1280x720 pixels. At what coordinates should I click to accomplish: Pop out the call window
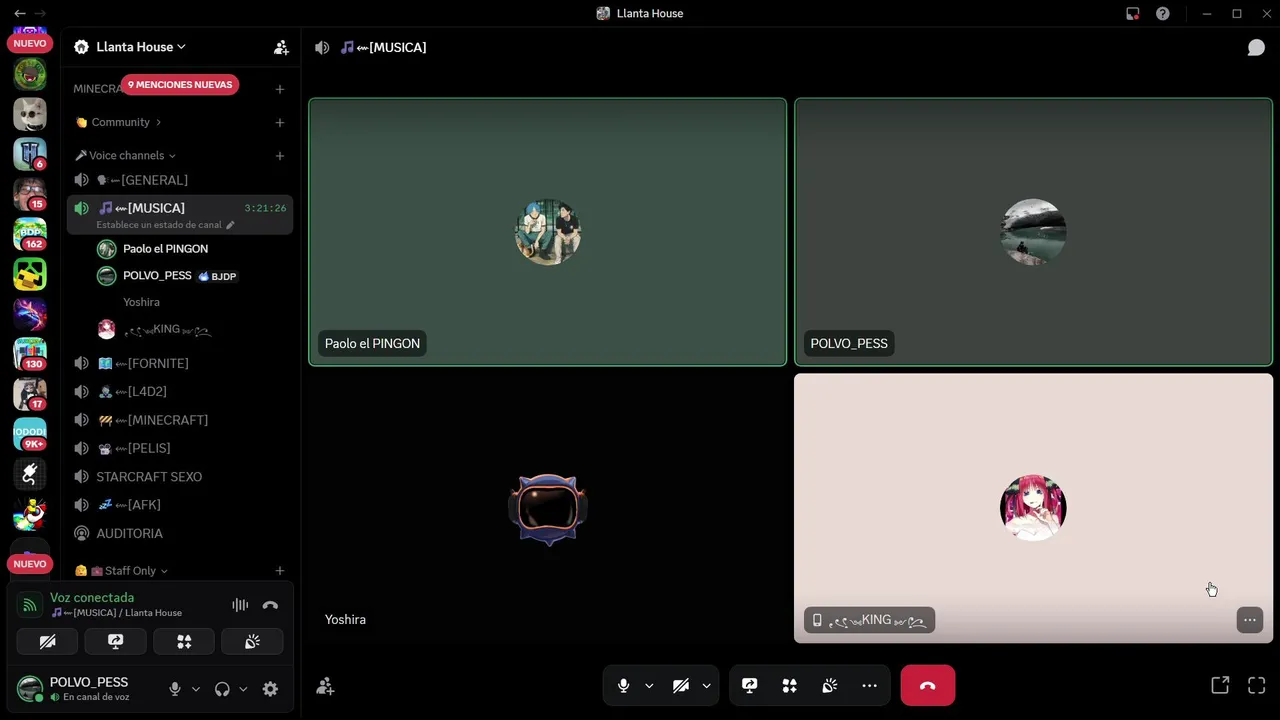[1220, 686]
